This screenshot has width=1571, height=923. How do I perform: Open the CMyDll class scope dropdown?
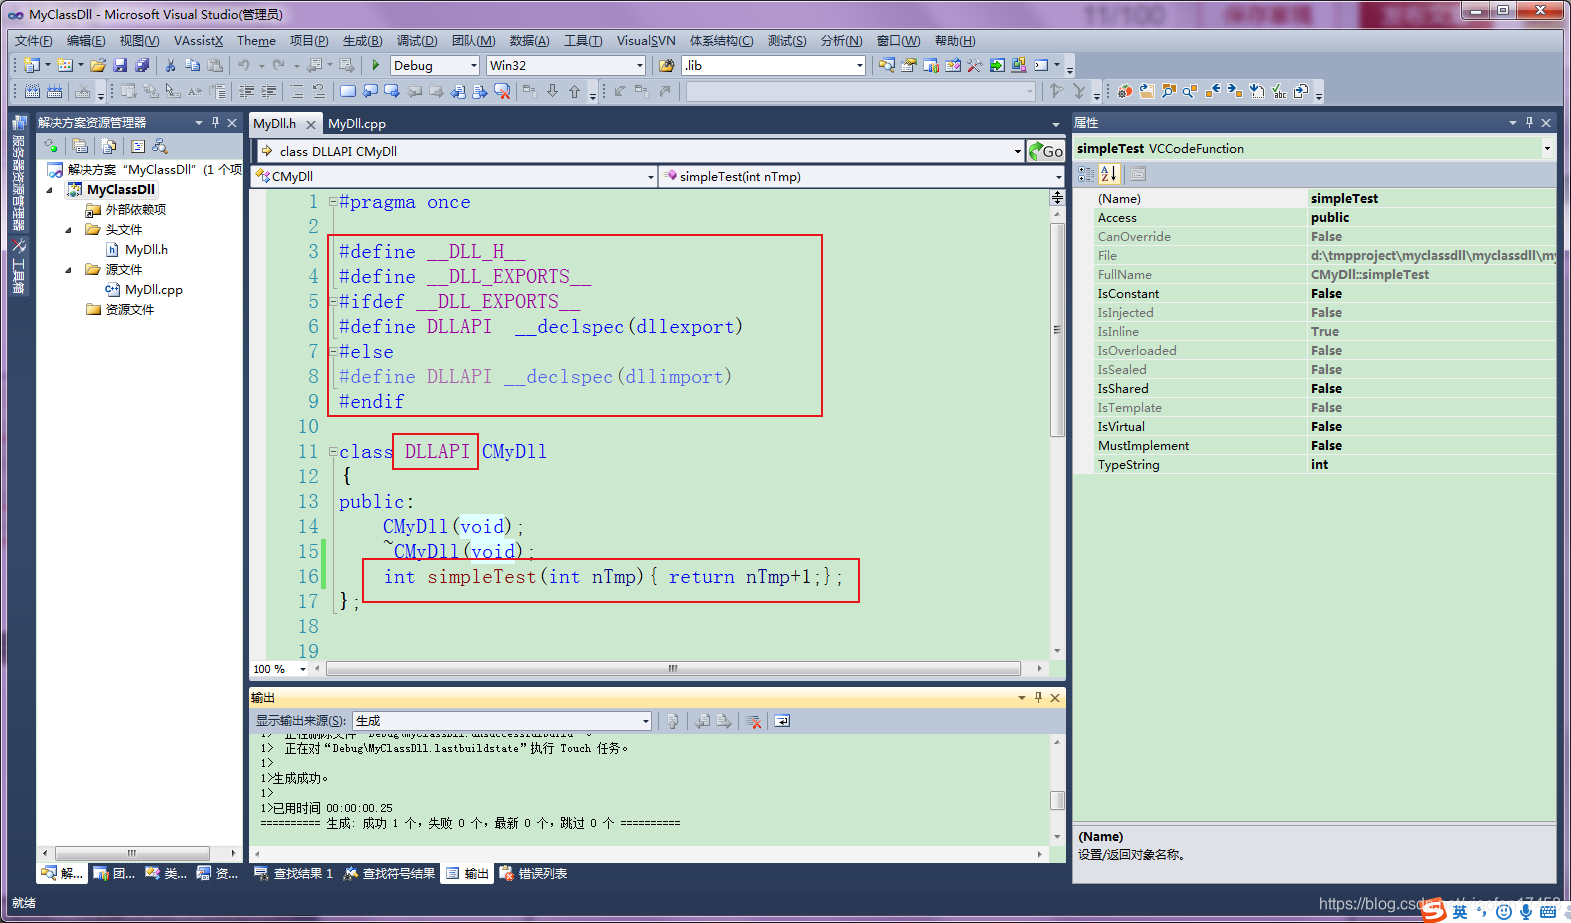click(x=650, y=177)
